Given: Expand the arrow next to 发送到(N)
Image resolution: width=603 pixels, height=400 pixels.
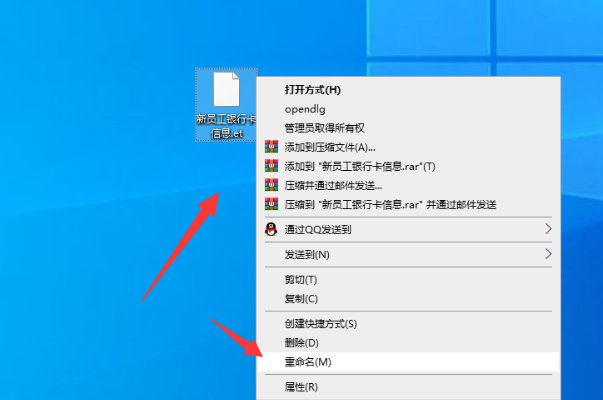Looking at the screenshot, I should (x=548, y=253).
